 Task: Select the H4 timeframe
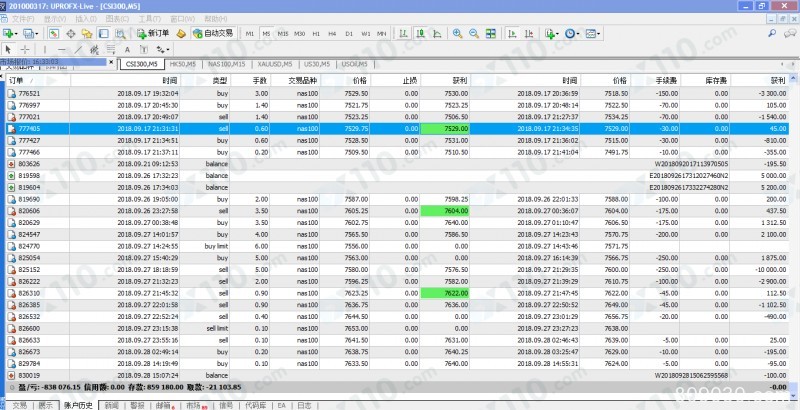coord(332,34)
